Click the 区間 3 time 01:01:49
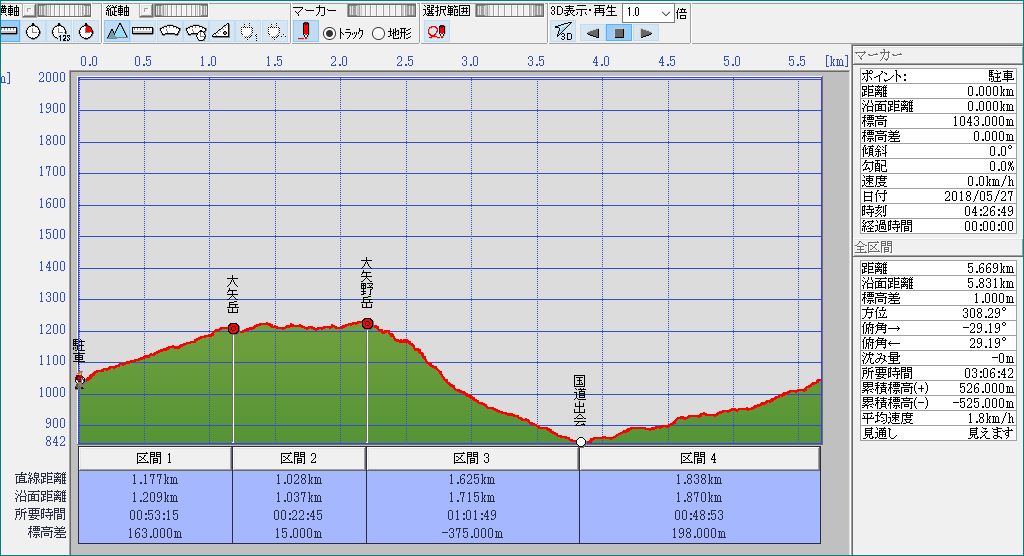This screenshot has width=1024, height=556. [472, 515]
